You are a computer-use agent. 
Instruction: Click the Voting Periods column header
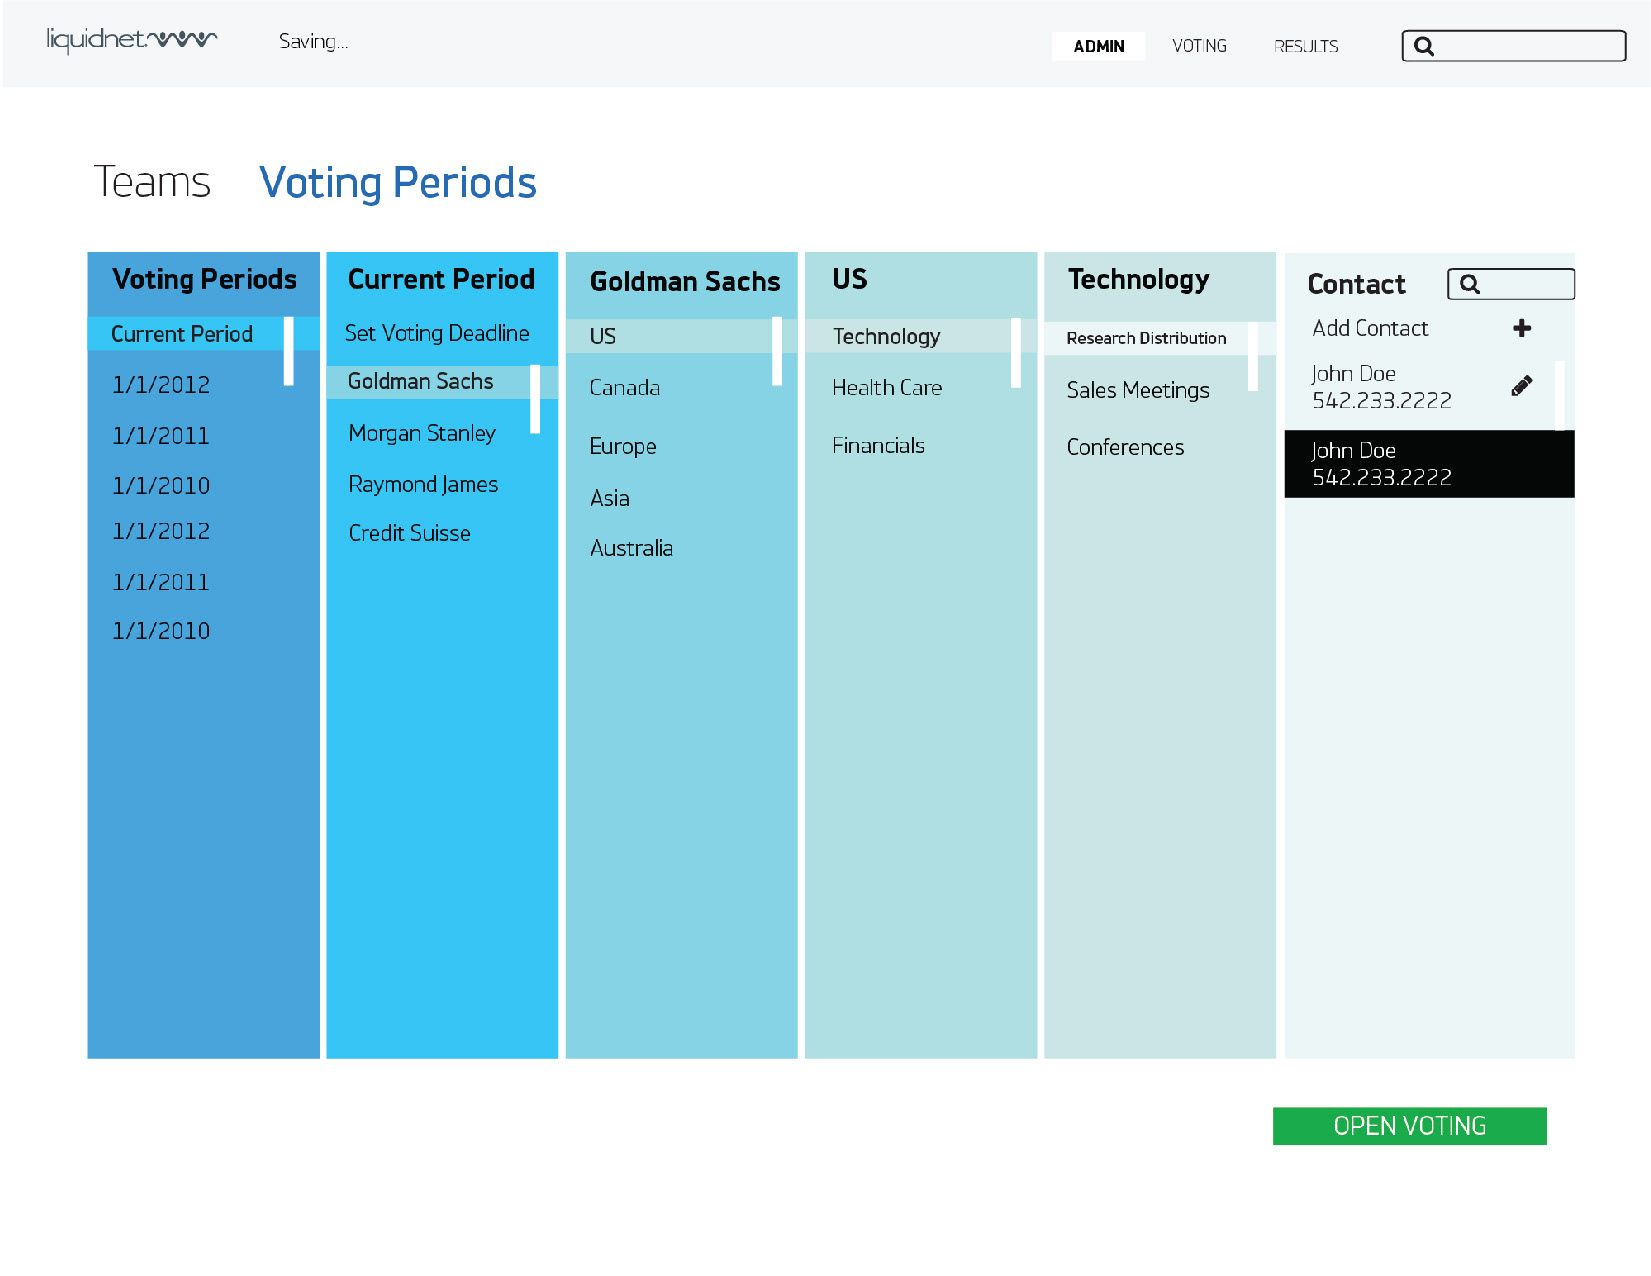tap(204, 279)
